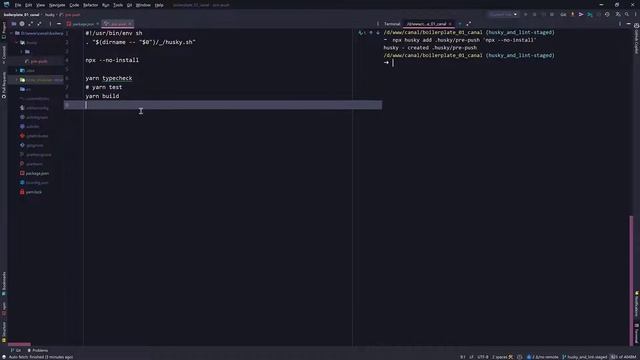640x360 pixels.
Task: Open the File menu
Action: 18,5
